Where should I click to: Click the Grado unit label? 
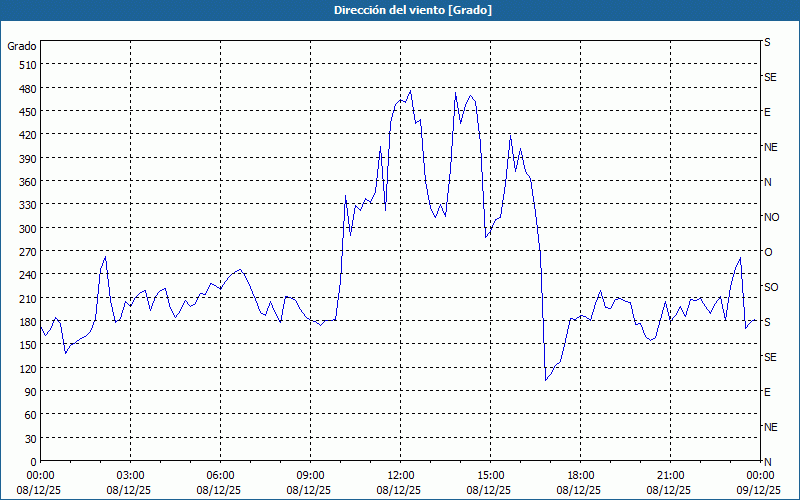22,46
